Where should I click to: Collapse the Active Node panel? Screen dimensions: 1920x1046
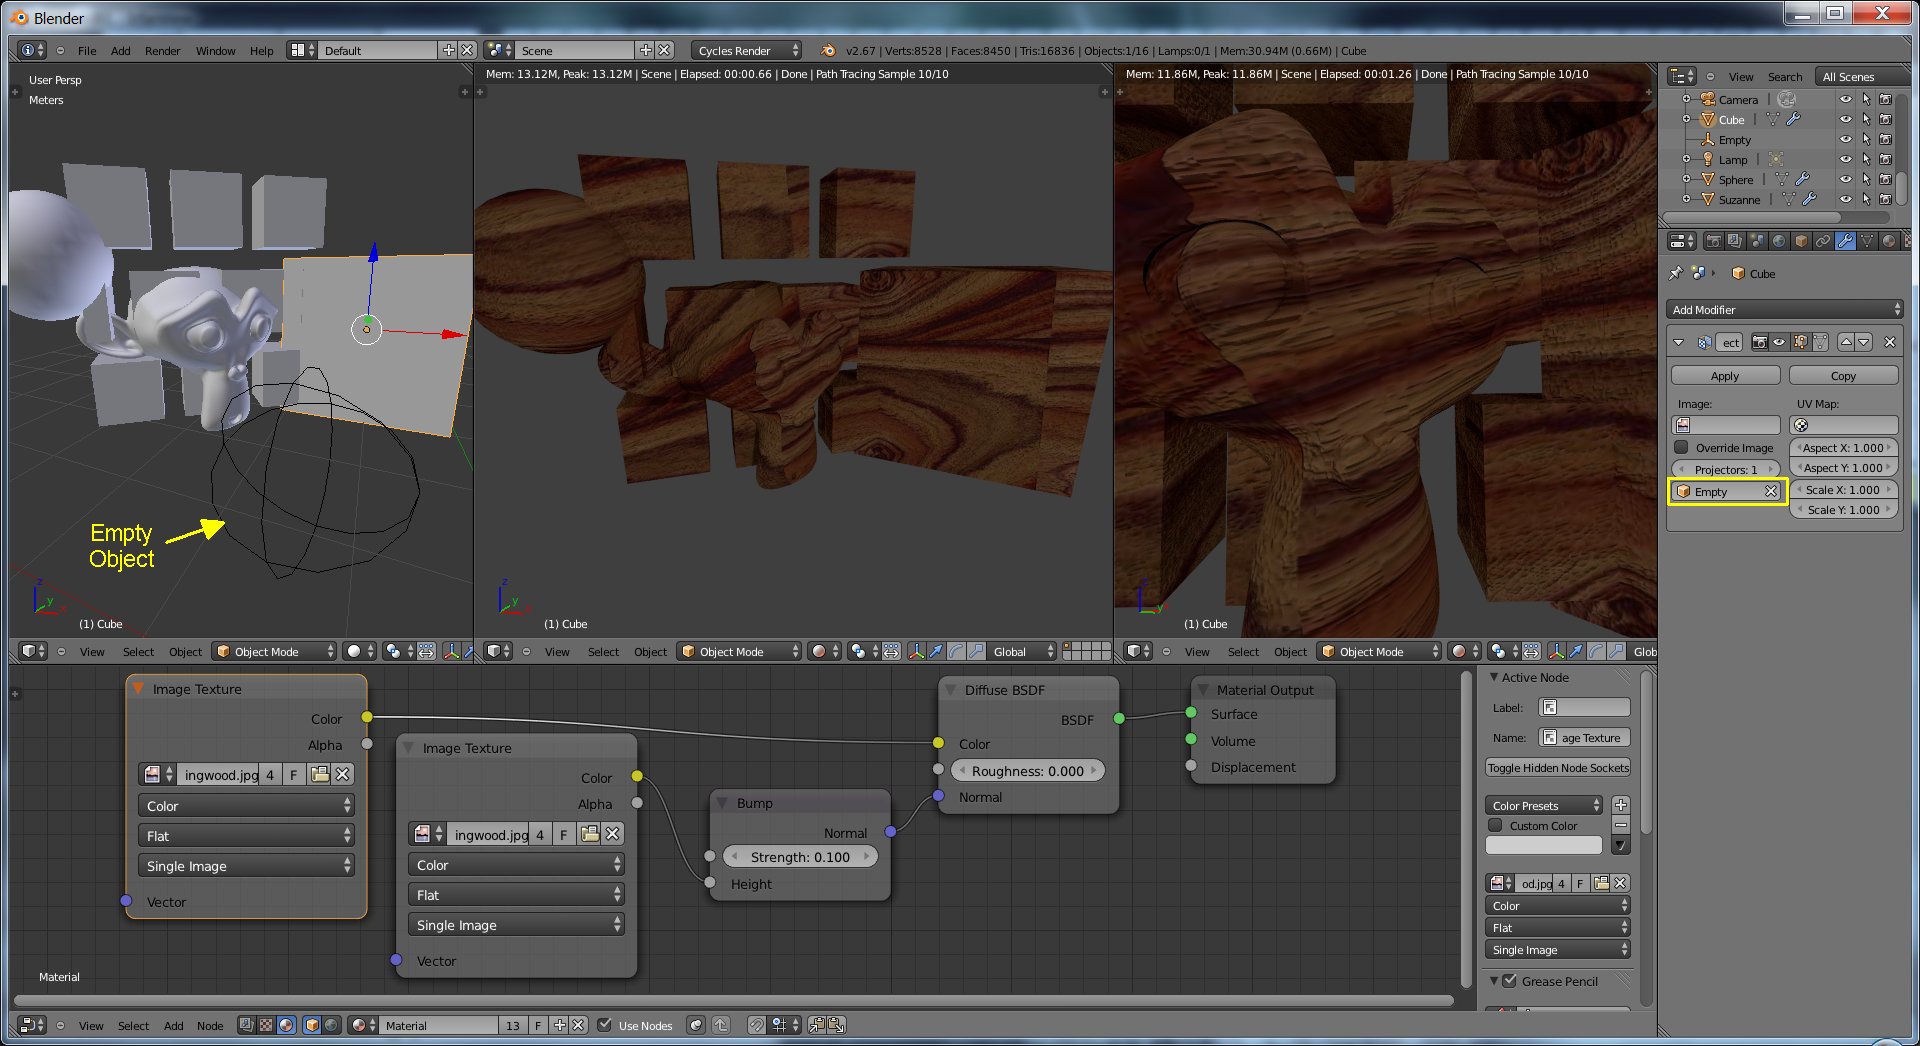[1494, 677]
